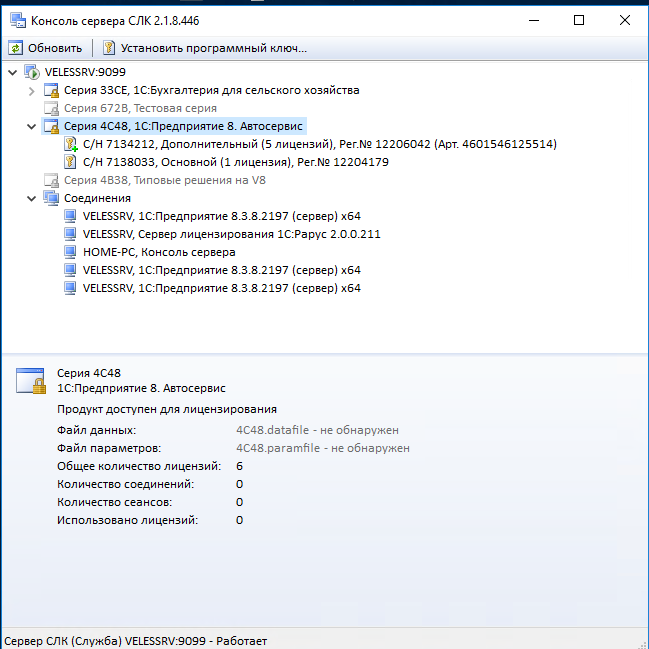
Task: Click the grayed Серия 4B38 icon
Action: (51, 180)
